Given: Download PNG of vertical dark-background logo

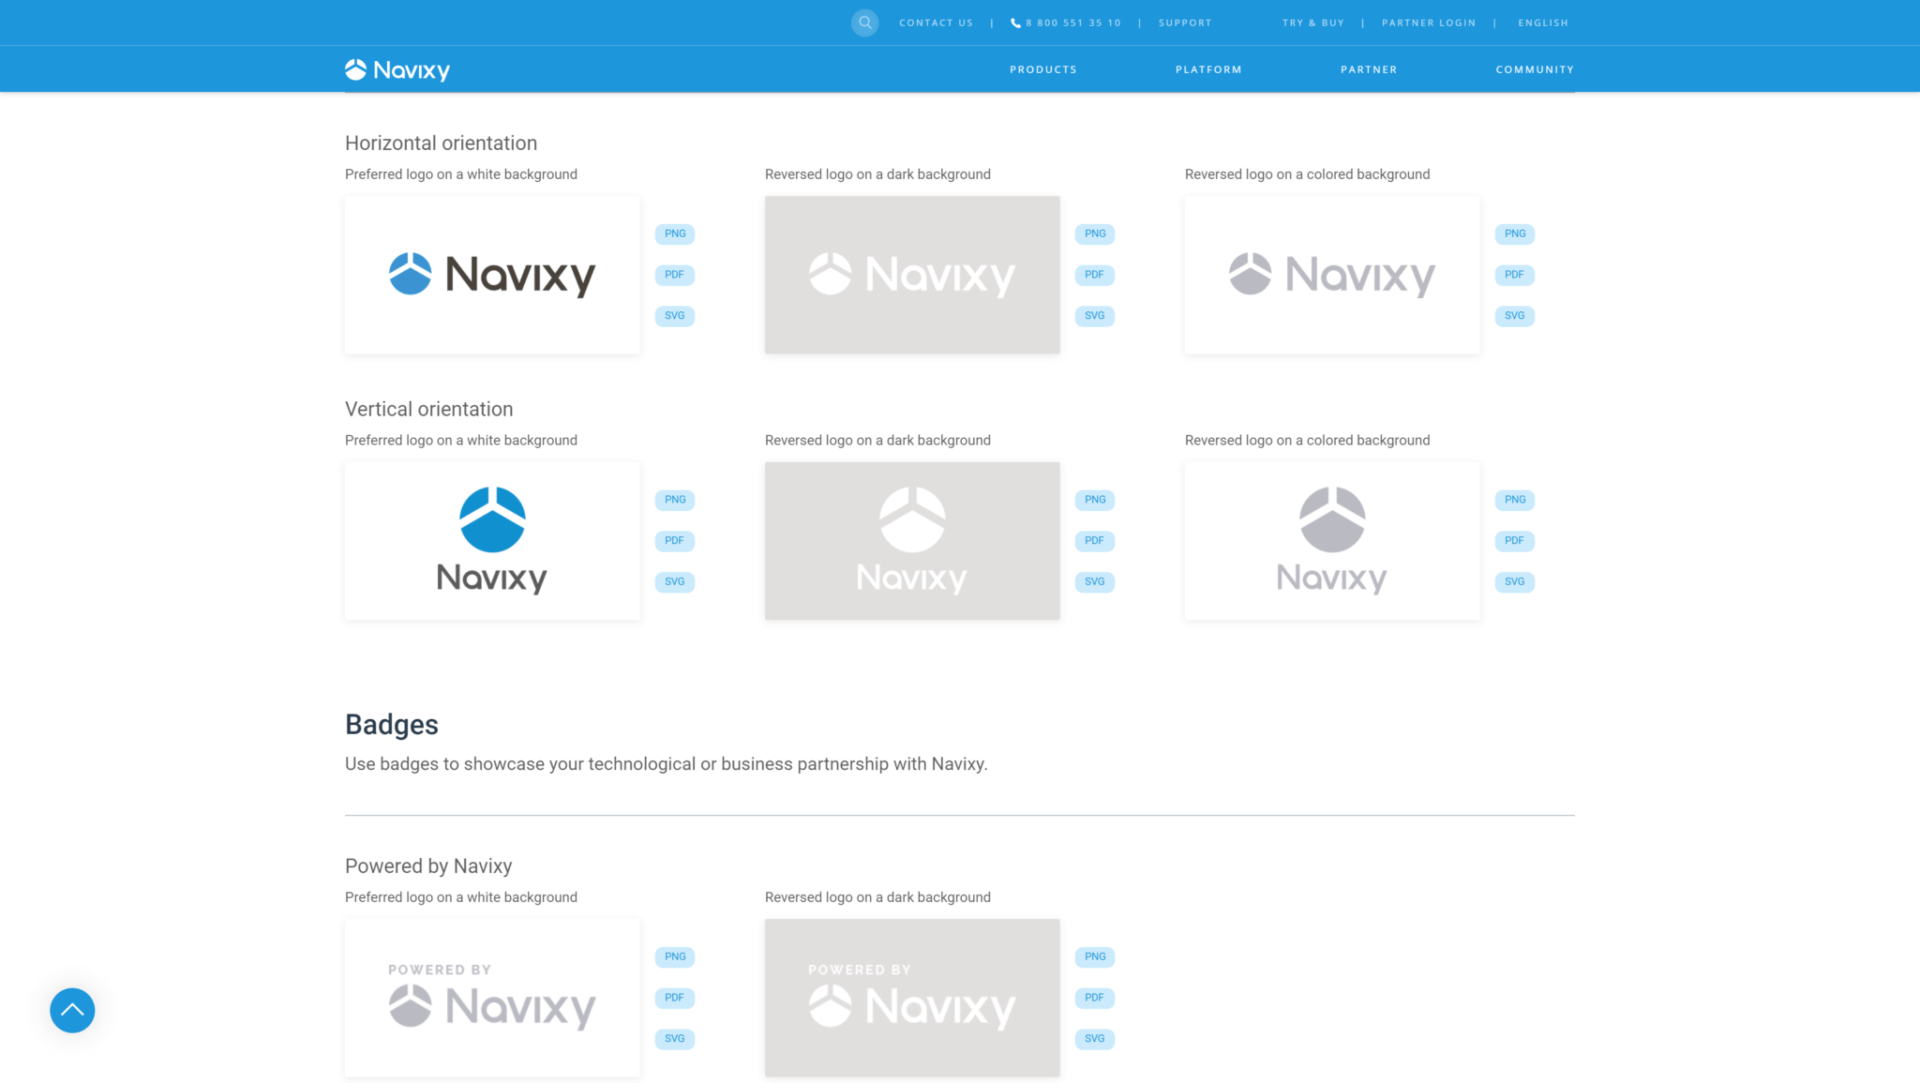Looking at the screenshot, I should click(1095, 500).
